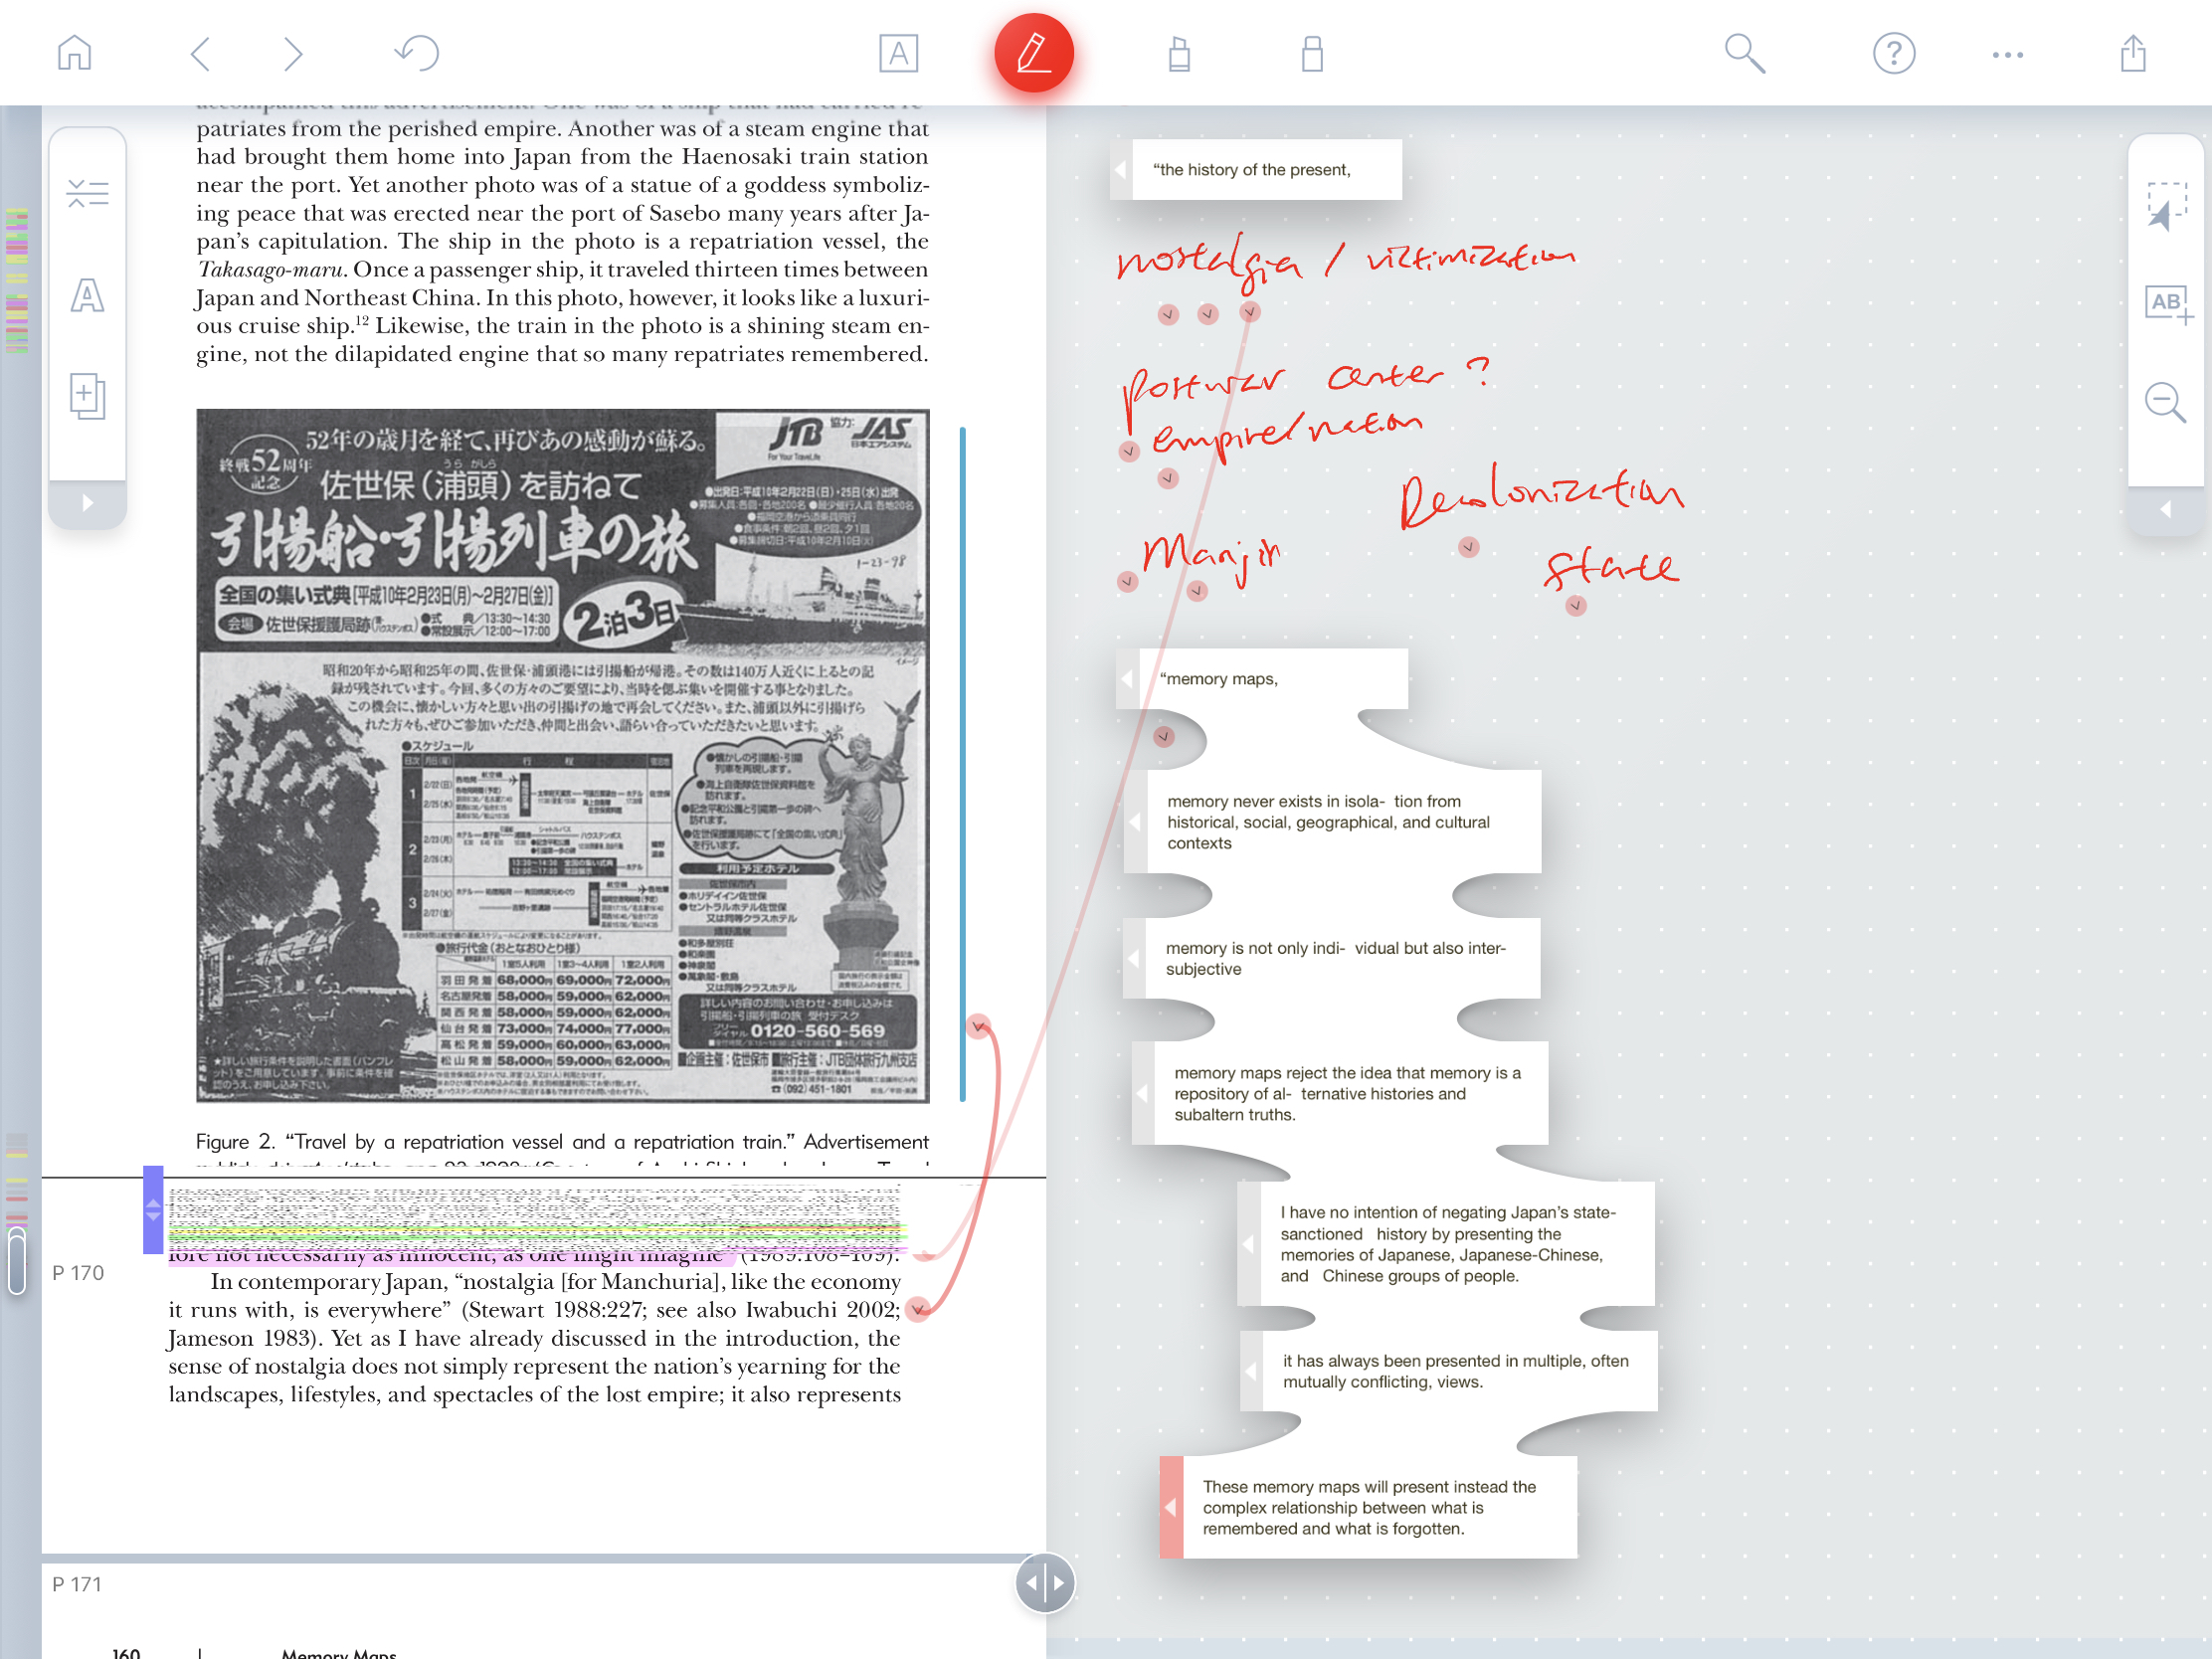Viewport: 2212px width, 1659px height.
Task: Select the highlighter marker tool
Action: point(1179,53)
